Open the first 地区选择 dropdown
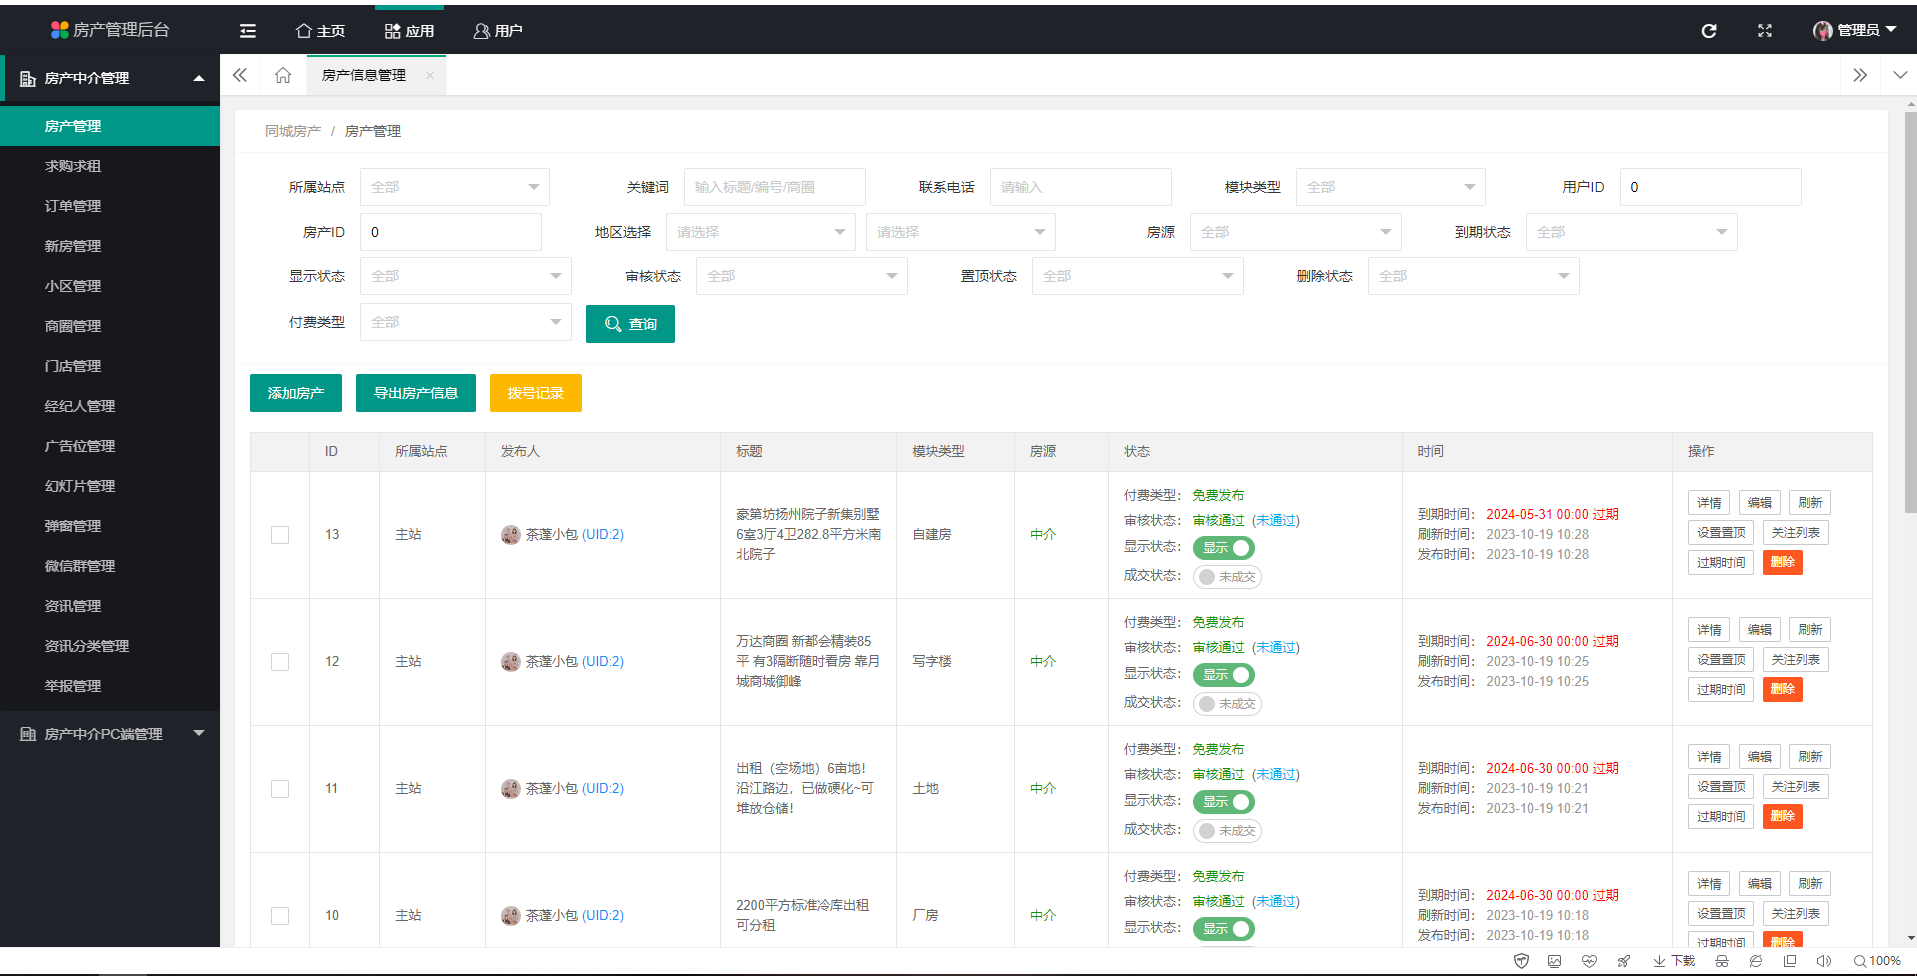This screenshot has width=1917, height=976. point(761,232)
